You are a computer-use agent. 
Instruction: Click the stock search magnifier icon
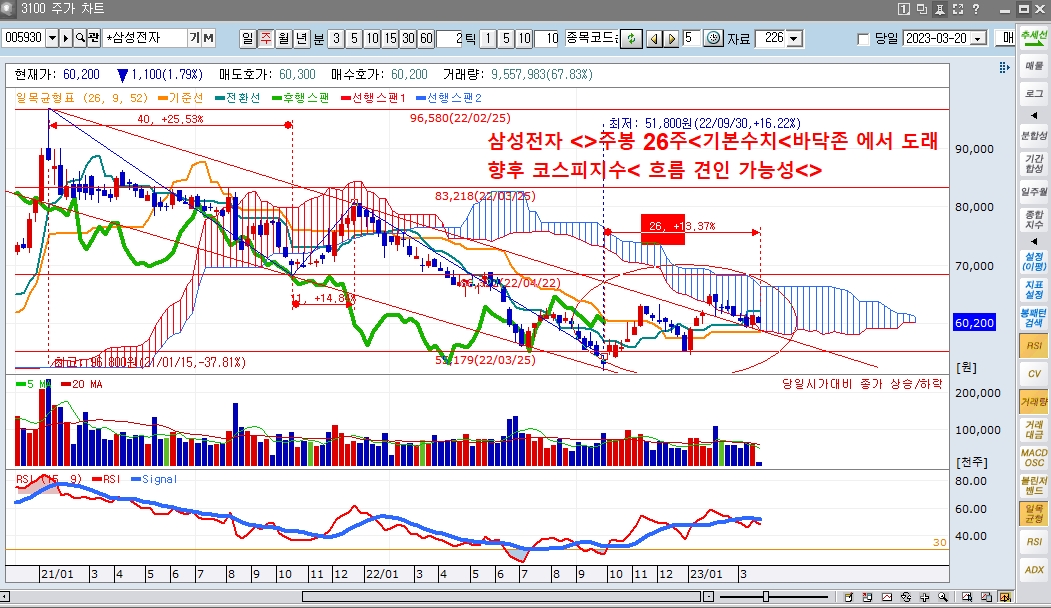tap(80, 38)
